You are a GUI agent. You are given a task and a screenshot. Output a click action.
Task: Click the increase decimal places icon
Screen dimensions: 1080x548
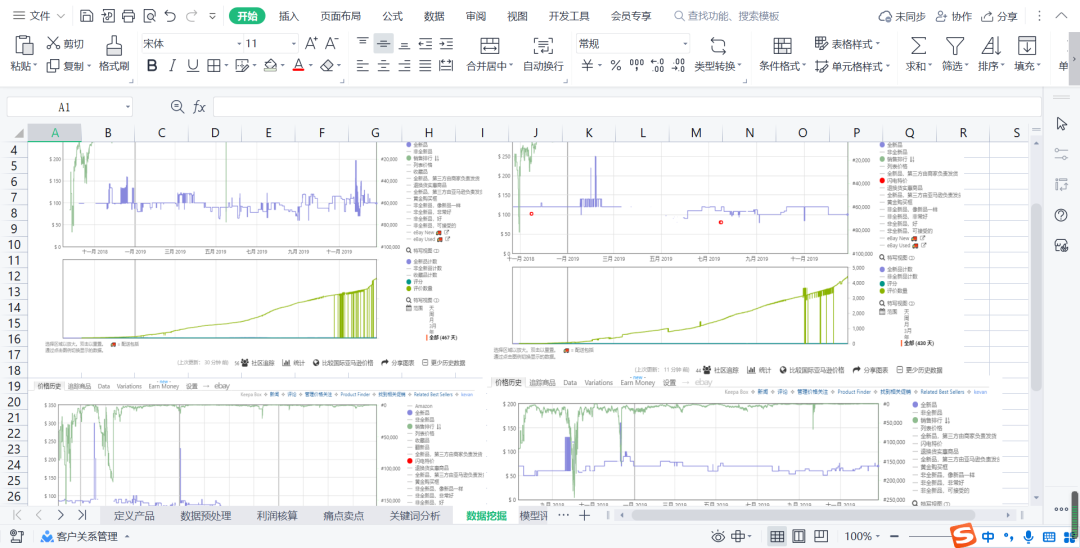point(658,66)
